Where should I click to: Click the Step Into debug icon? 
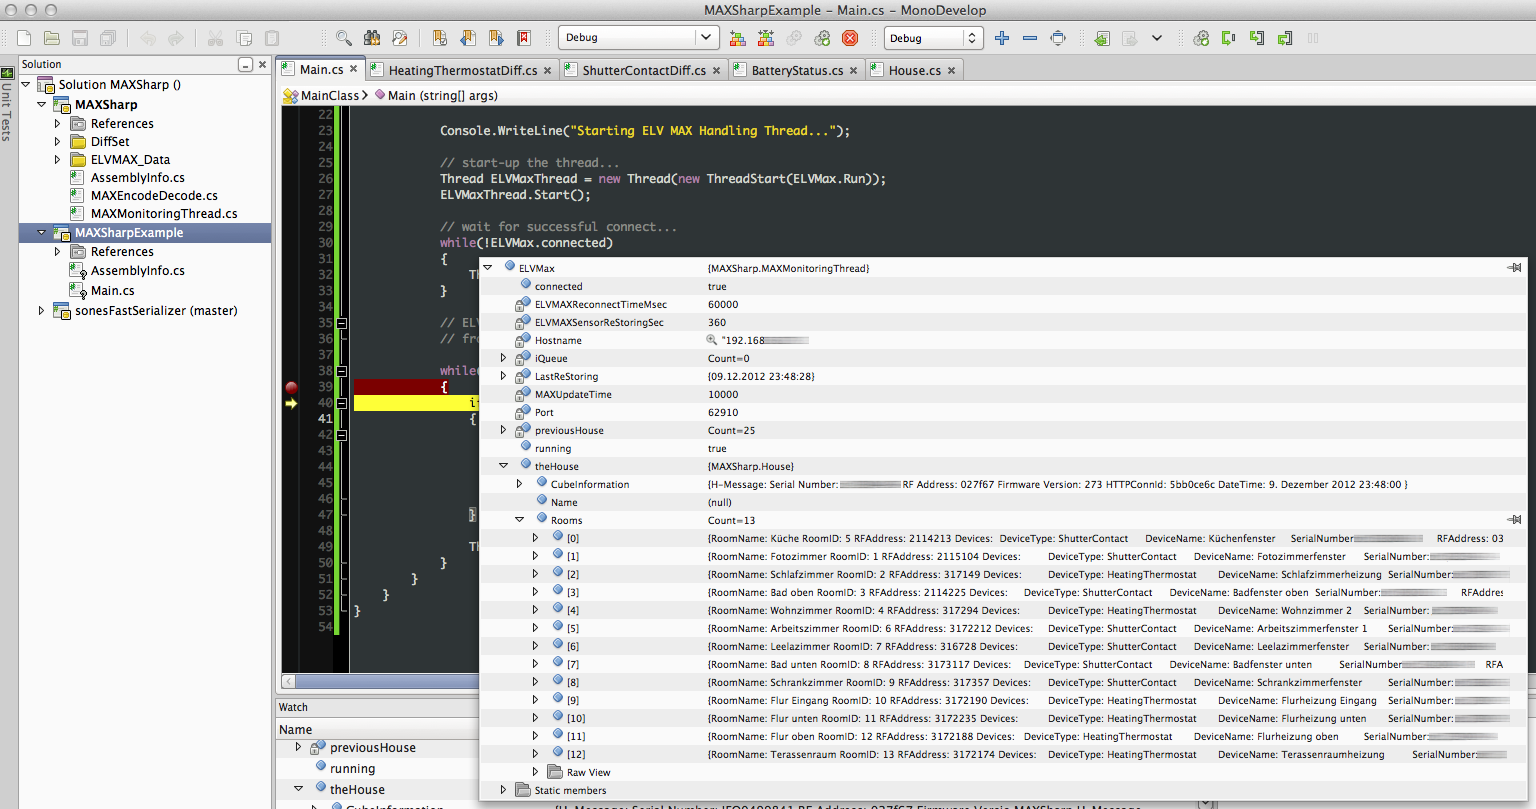pyautogui.click(x=1257, y=38)
